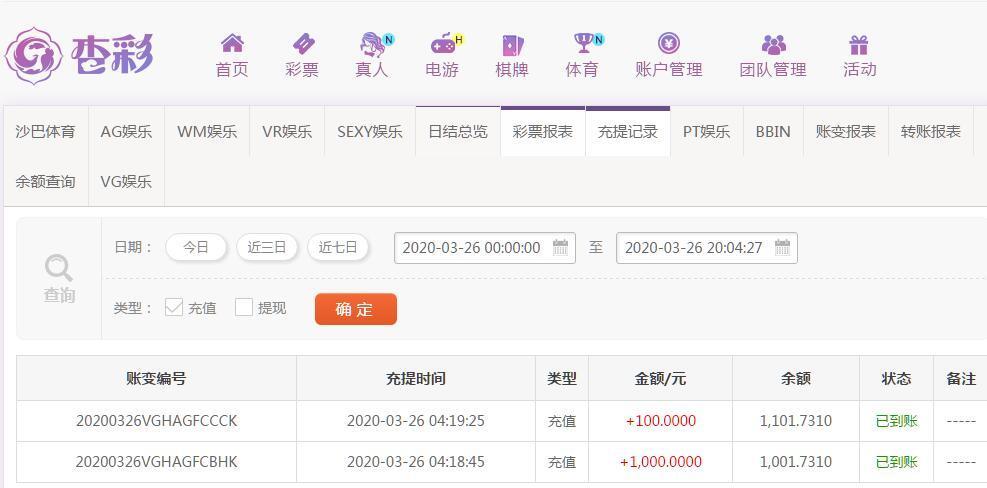Open the 棋牌 playing cards icon
This screenshot has width=987, height=488.
(x=512, y=45)
